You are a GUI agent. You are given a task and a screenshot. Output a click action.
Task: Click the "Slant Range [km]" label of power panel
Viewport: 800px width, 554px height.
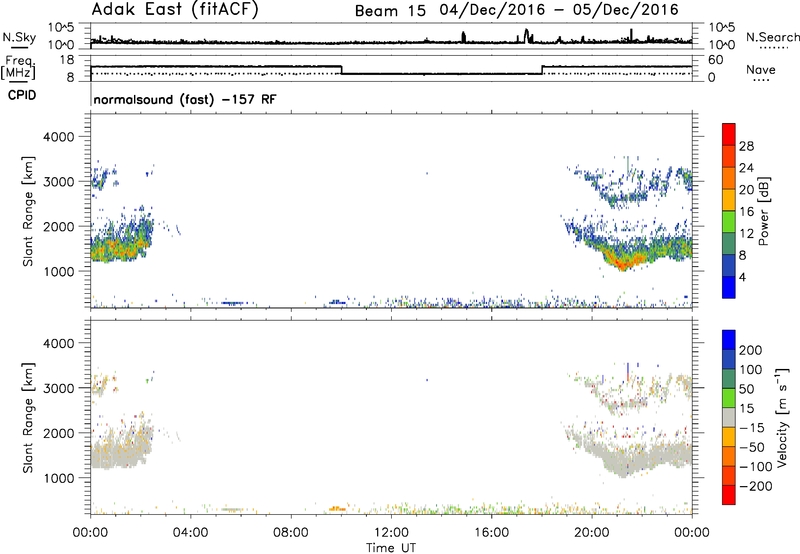point(28,211)
